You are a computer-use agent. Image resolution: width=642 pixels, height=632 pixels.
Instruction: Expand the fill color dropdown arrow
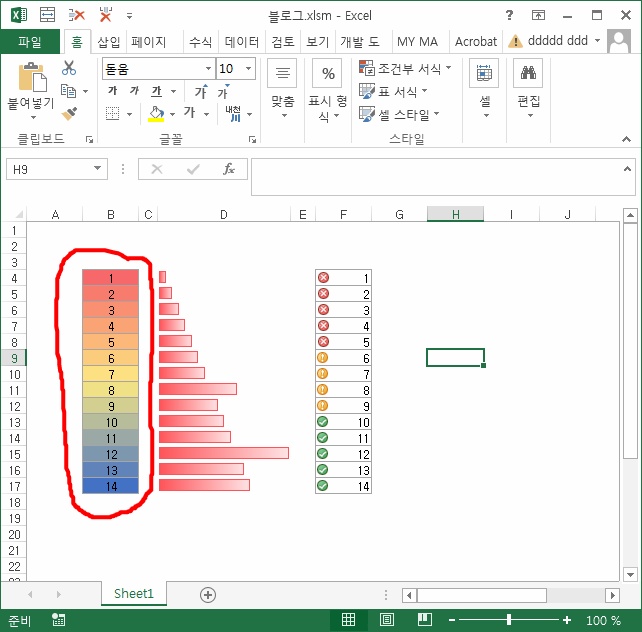click(172, 114)
